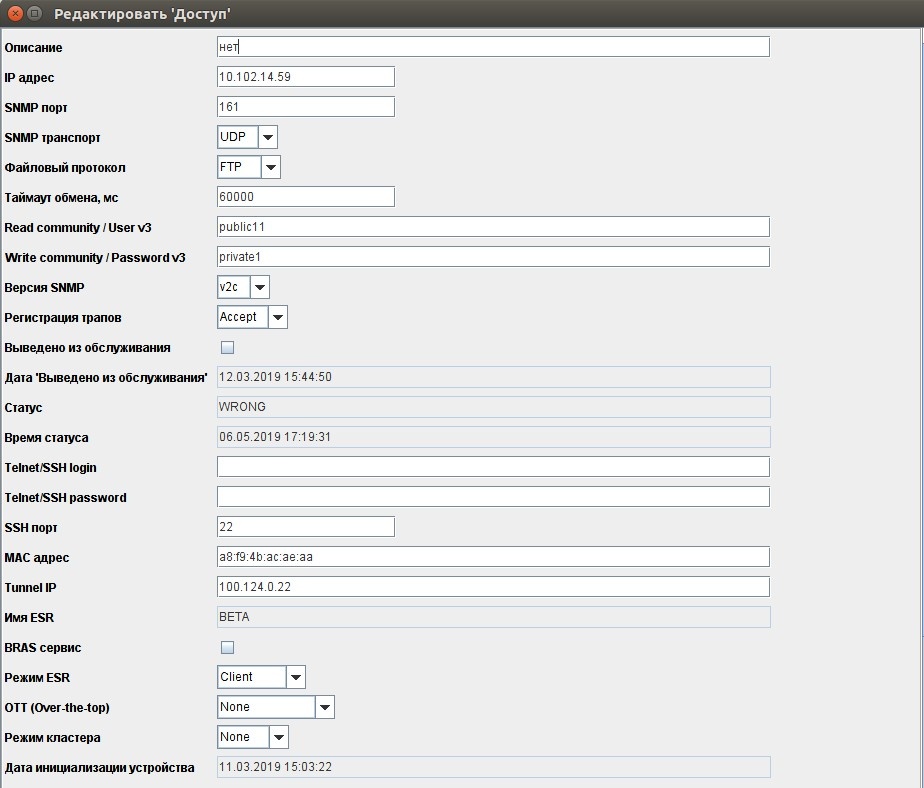This screenshot has height=788, width=924.
Task: Expand the Файловый протокол FTP dropdown
Action: (270, 167)
